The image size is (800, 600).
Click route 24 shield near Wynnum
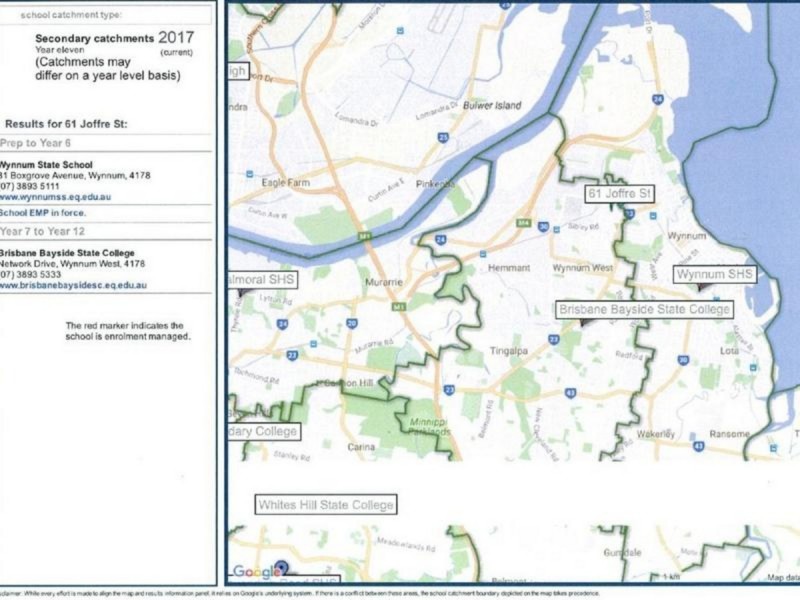657,100
